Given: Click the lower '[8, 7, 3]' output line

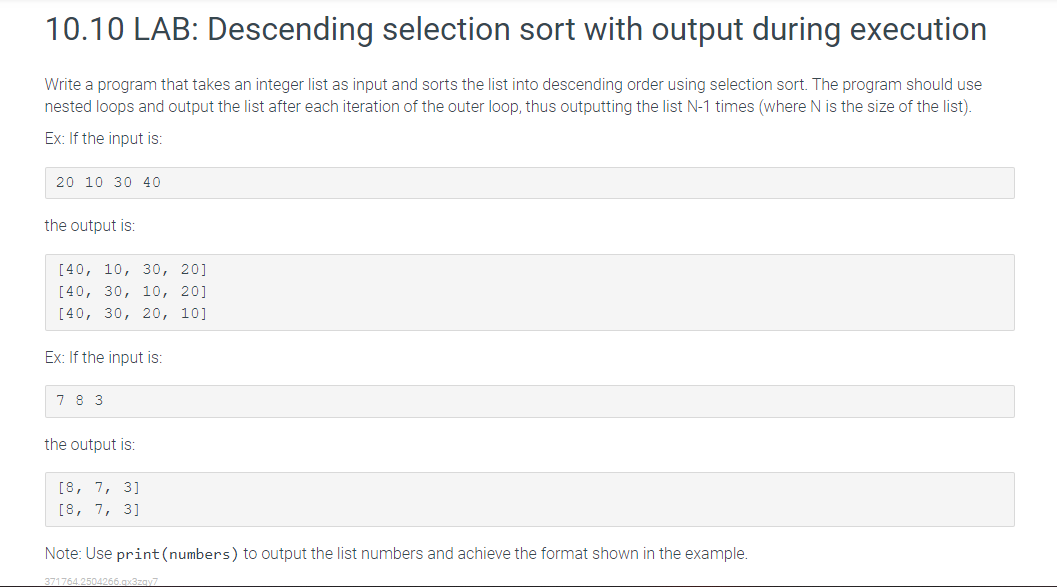Looking at the screenshot, I should point(98,509).
